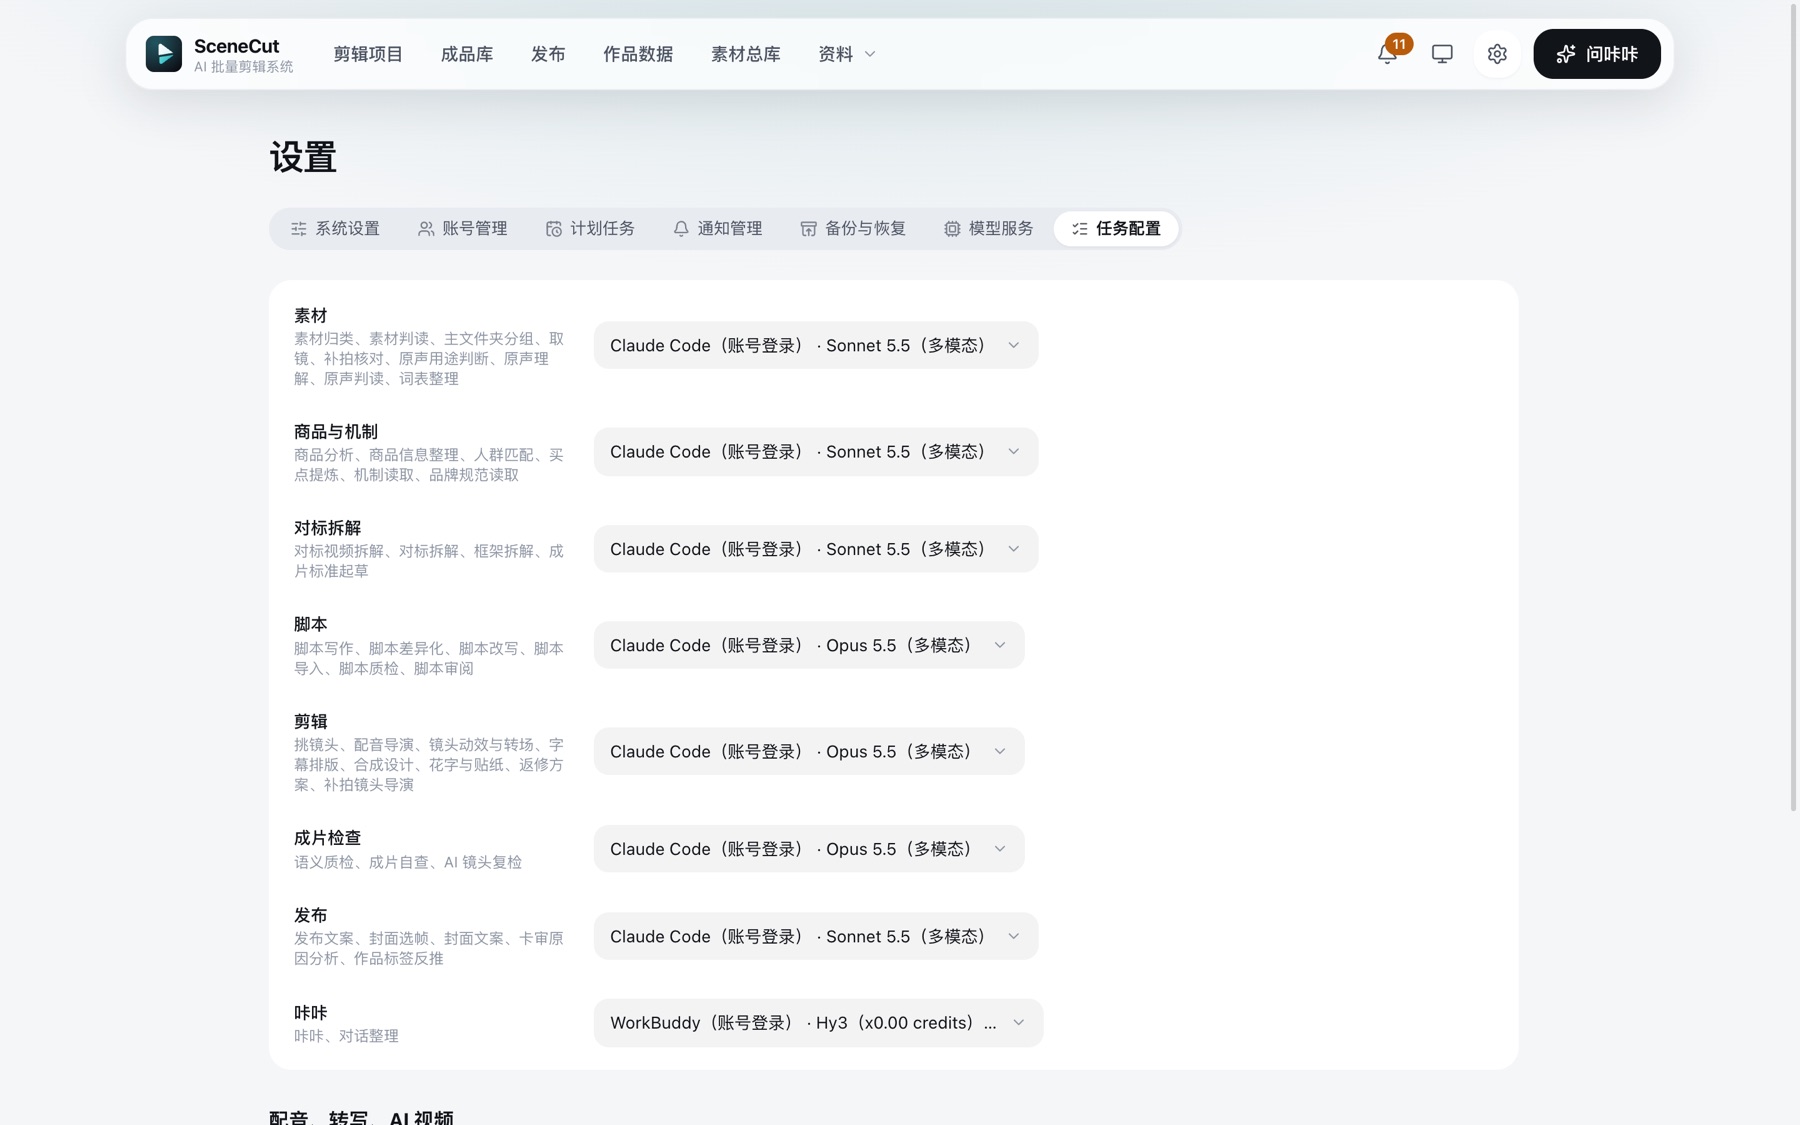Open model dropdown for 对标拆解 row
The height and width of the screenshot is (1125, 1800).
coord(816,549)
